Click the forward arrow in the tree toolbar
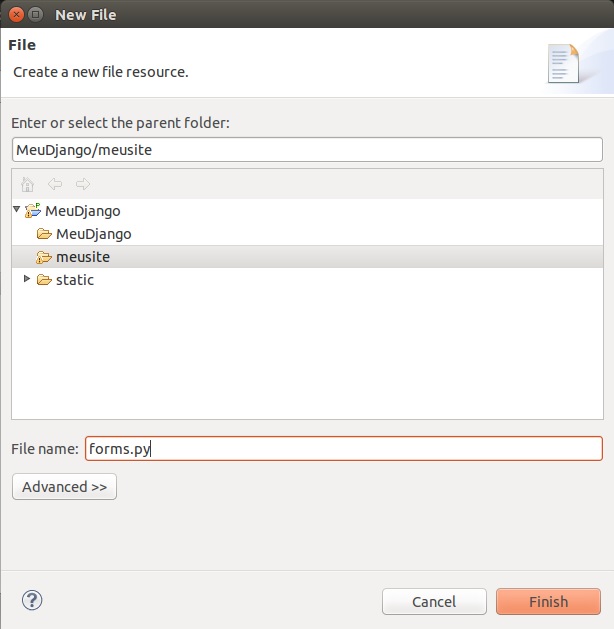This screenshot has width=614, height=629. pos(83,185)
